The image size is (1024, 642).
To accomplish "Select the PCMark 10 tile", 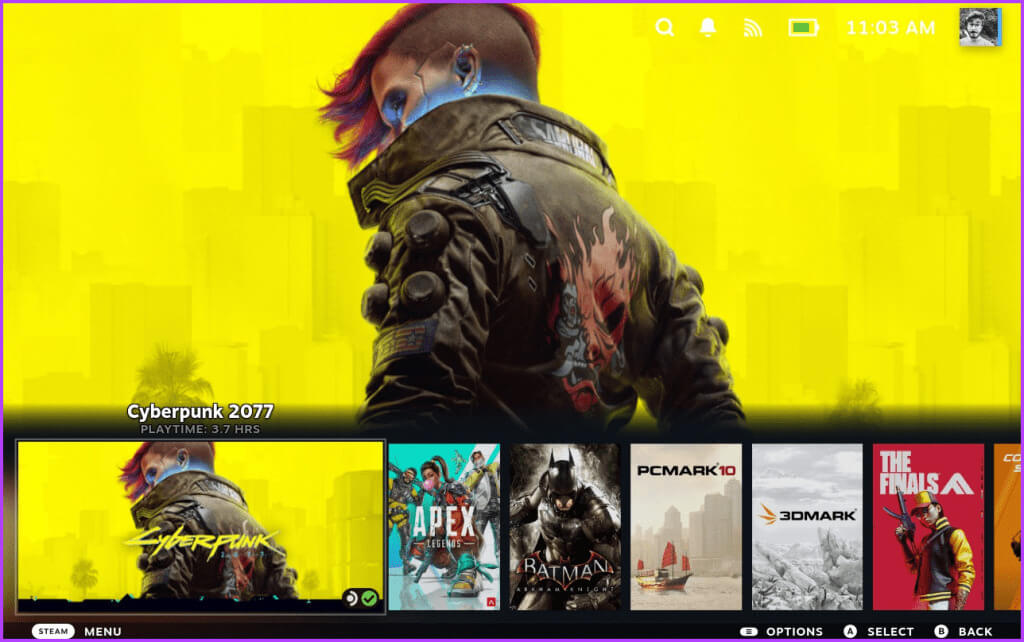I will (x=686, y=527).
